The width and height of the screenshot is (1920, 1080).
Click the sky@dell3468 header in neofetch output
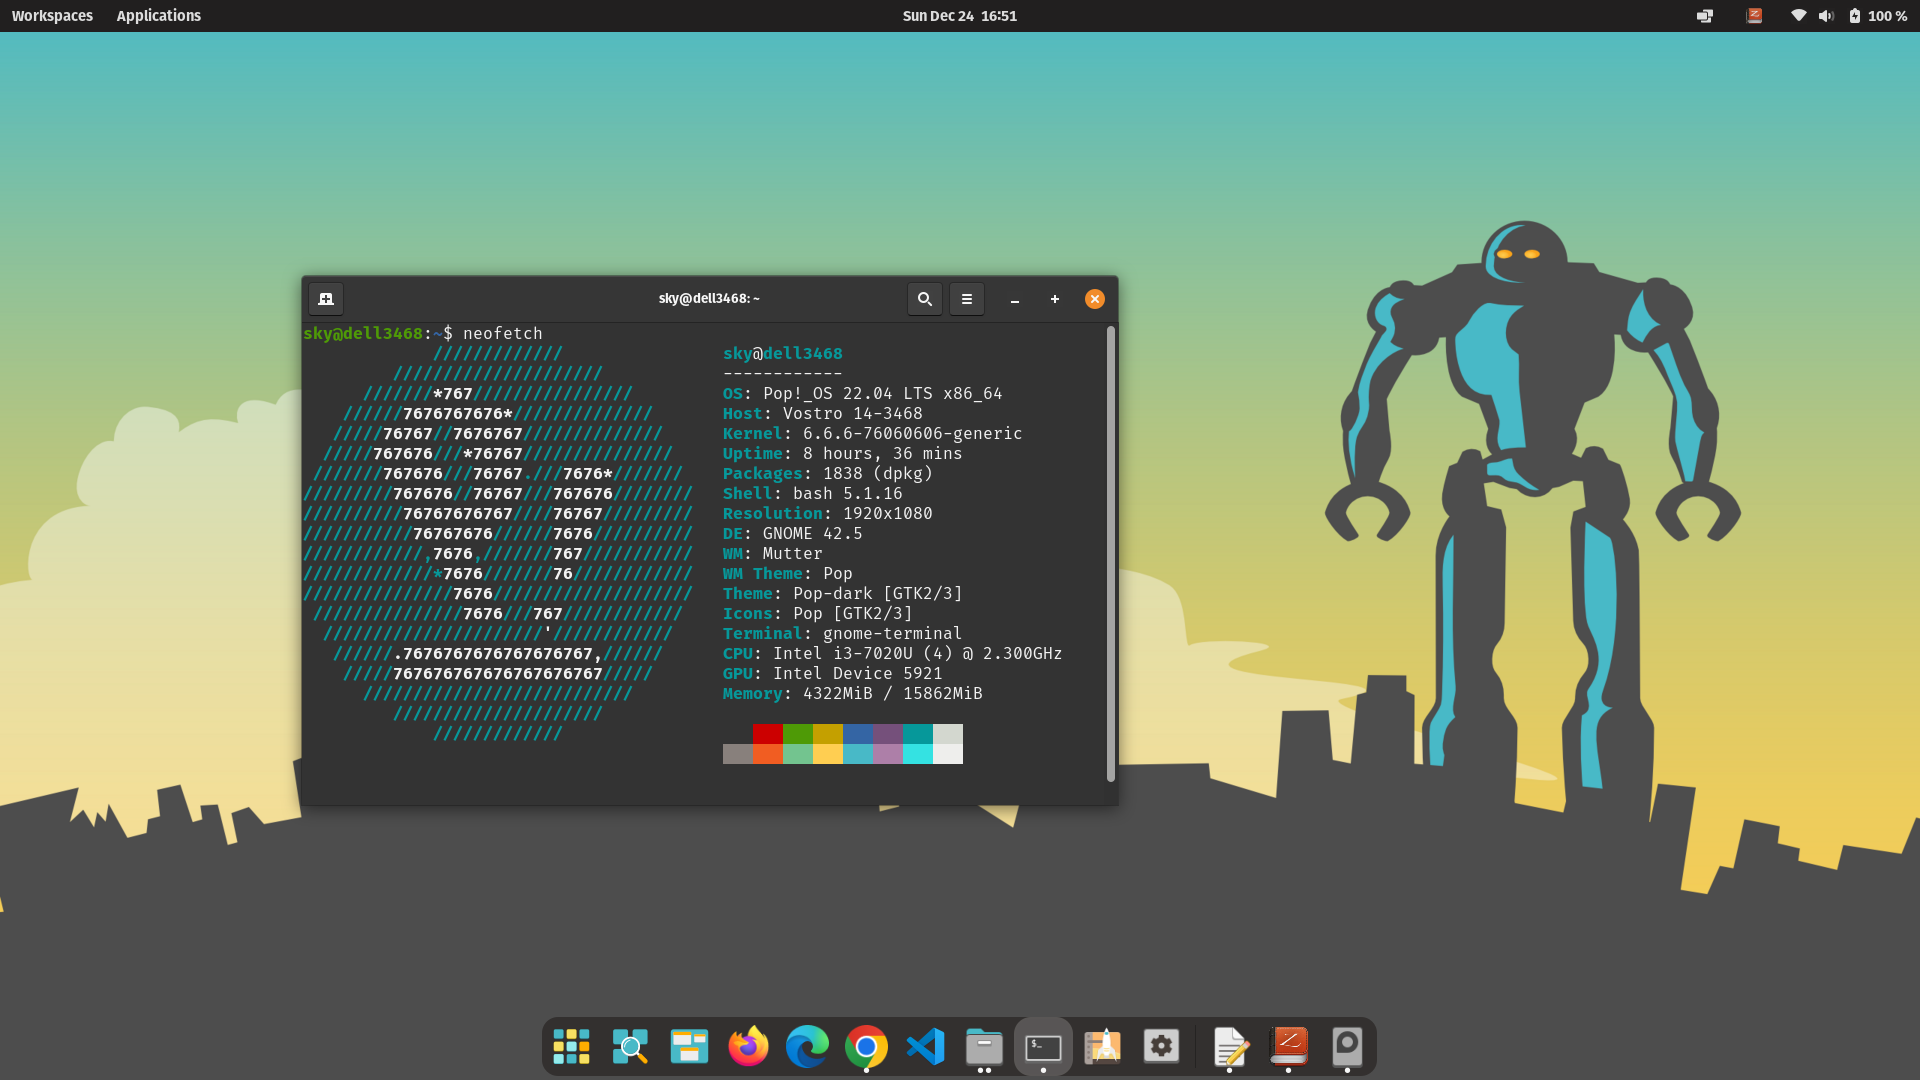coord(783,353)
